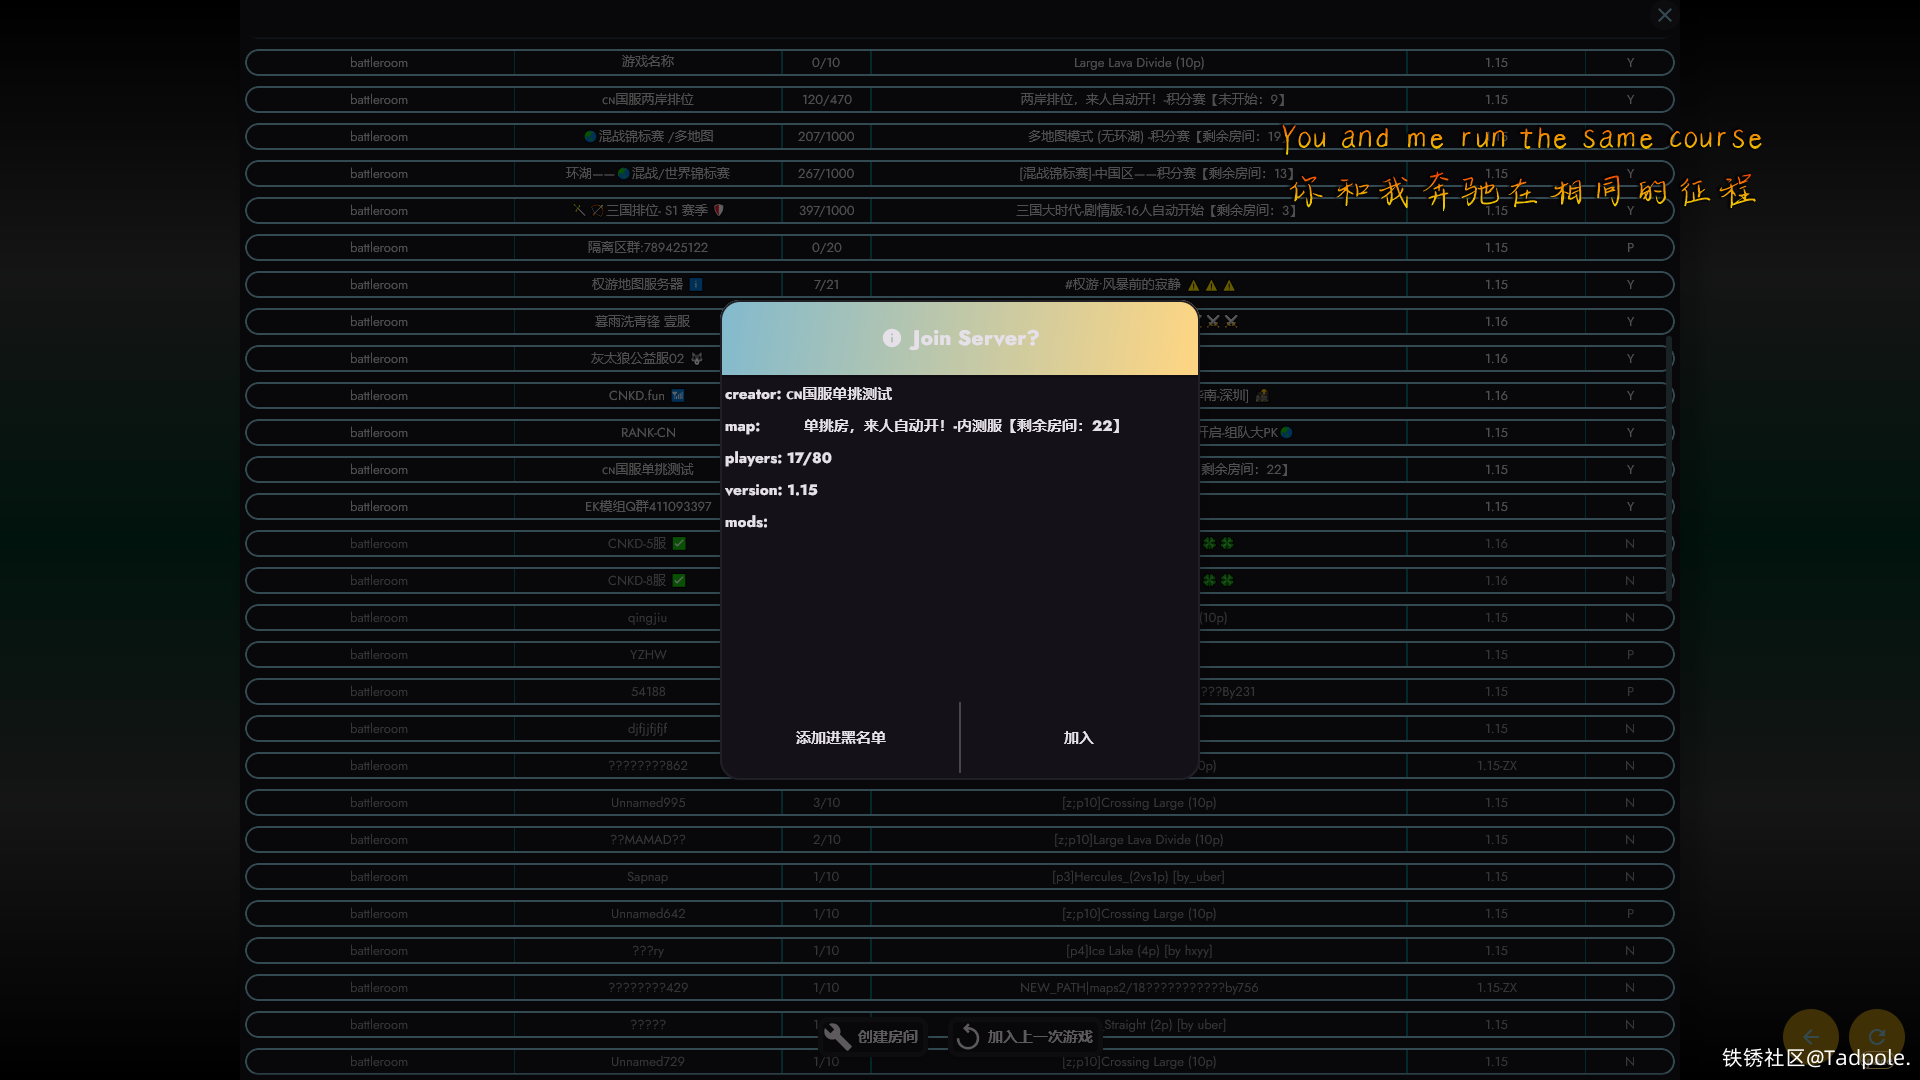The height and width of the screenshot is (1080, 1920).
Task: Click the wrench 创建房间 create room icon
Action: click(838, 1037)
